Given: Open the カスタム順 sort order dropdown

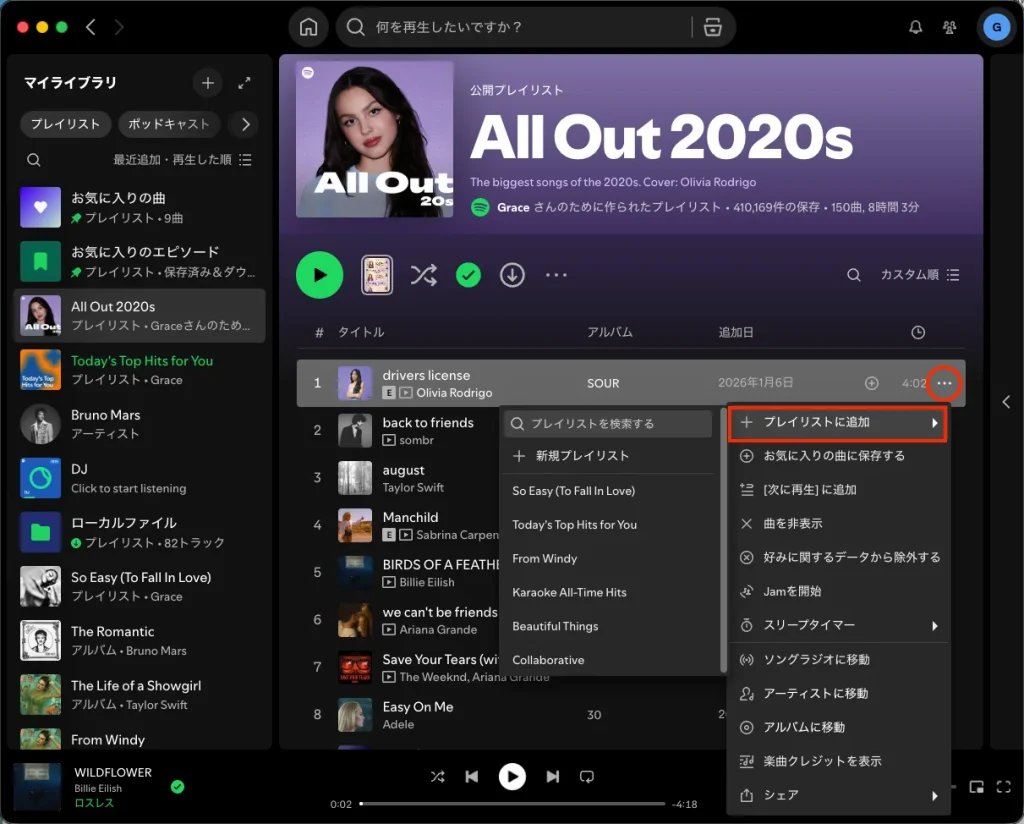Looking at the screenshot, I should [920, 275].
